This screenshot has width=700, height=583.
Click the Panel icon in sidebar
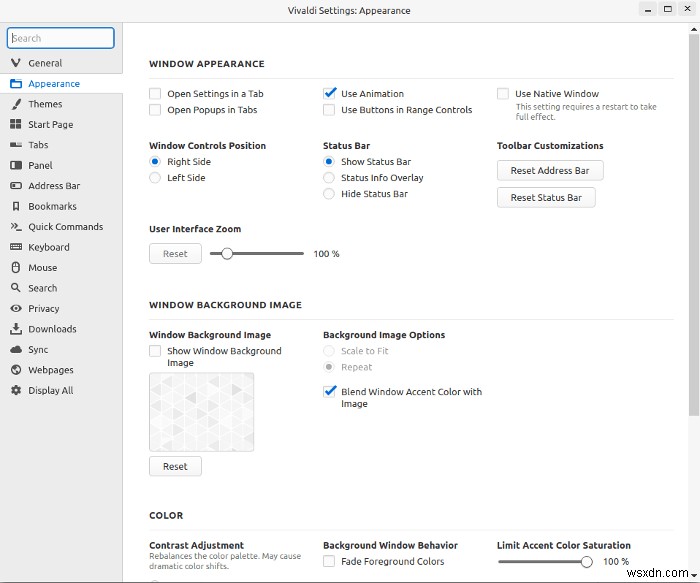(16, 165)
